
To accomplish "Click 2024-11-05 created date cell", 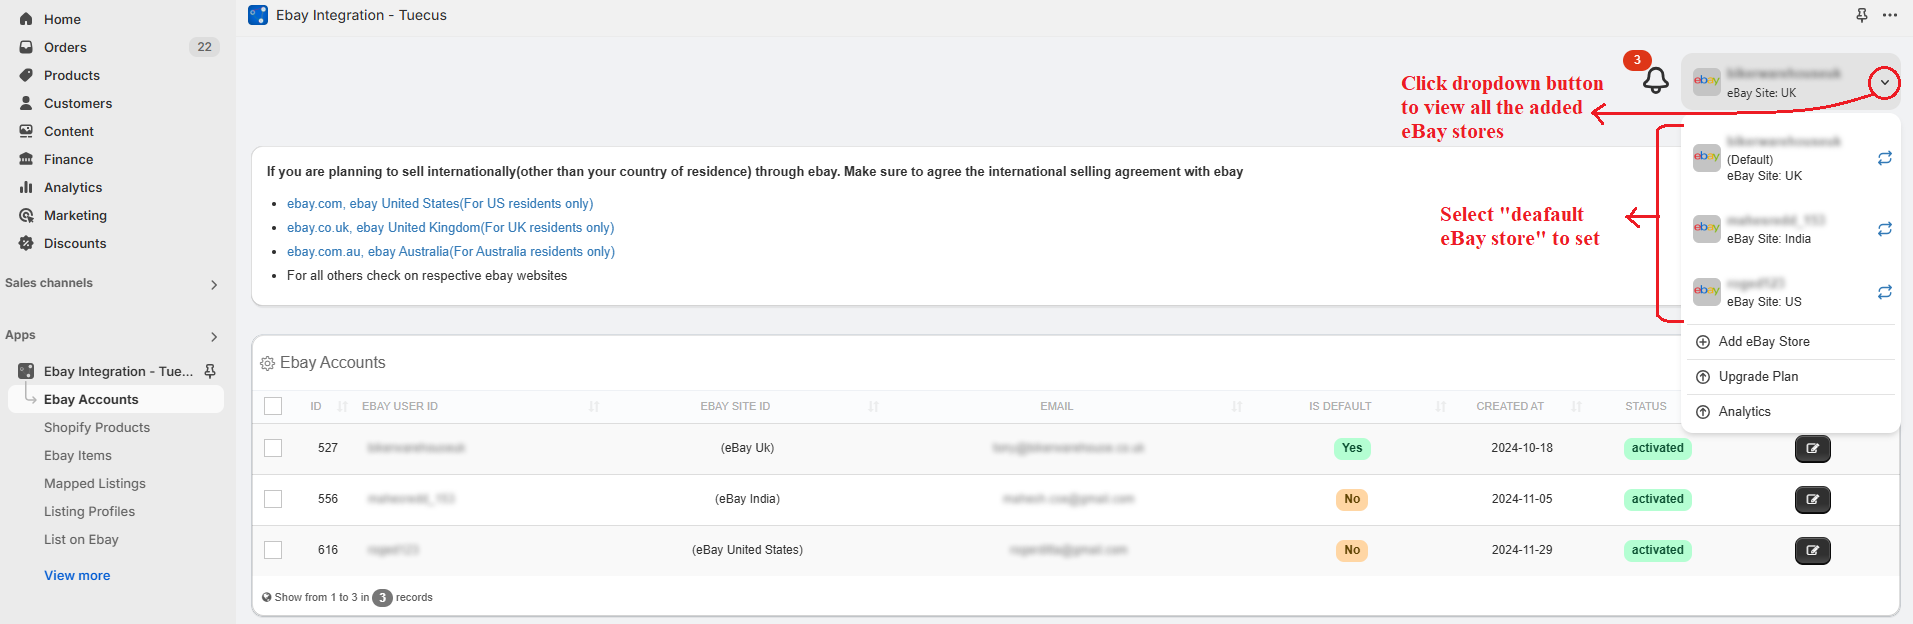I will pos(1522,499).
